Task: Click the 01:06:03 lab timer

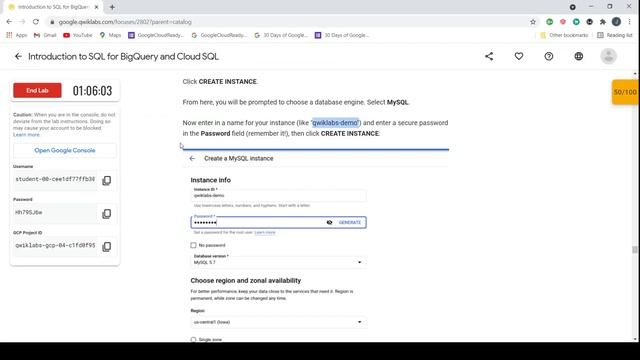Action: [x=92, y=91]
